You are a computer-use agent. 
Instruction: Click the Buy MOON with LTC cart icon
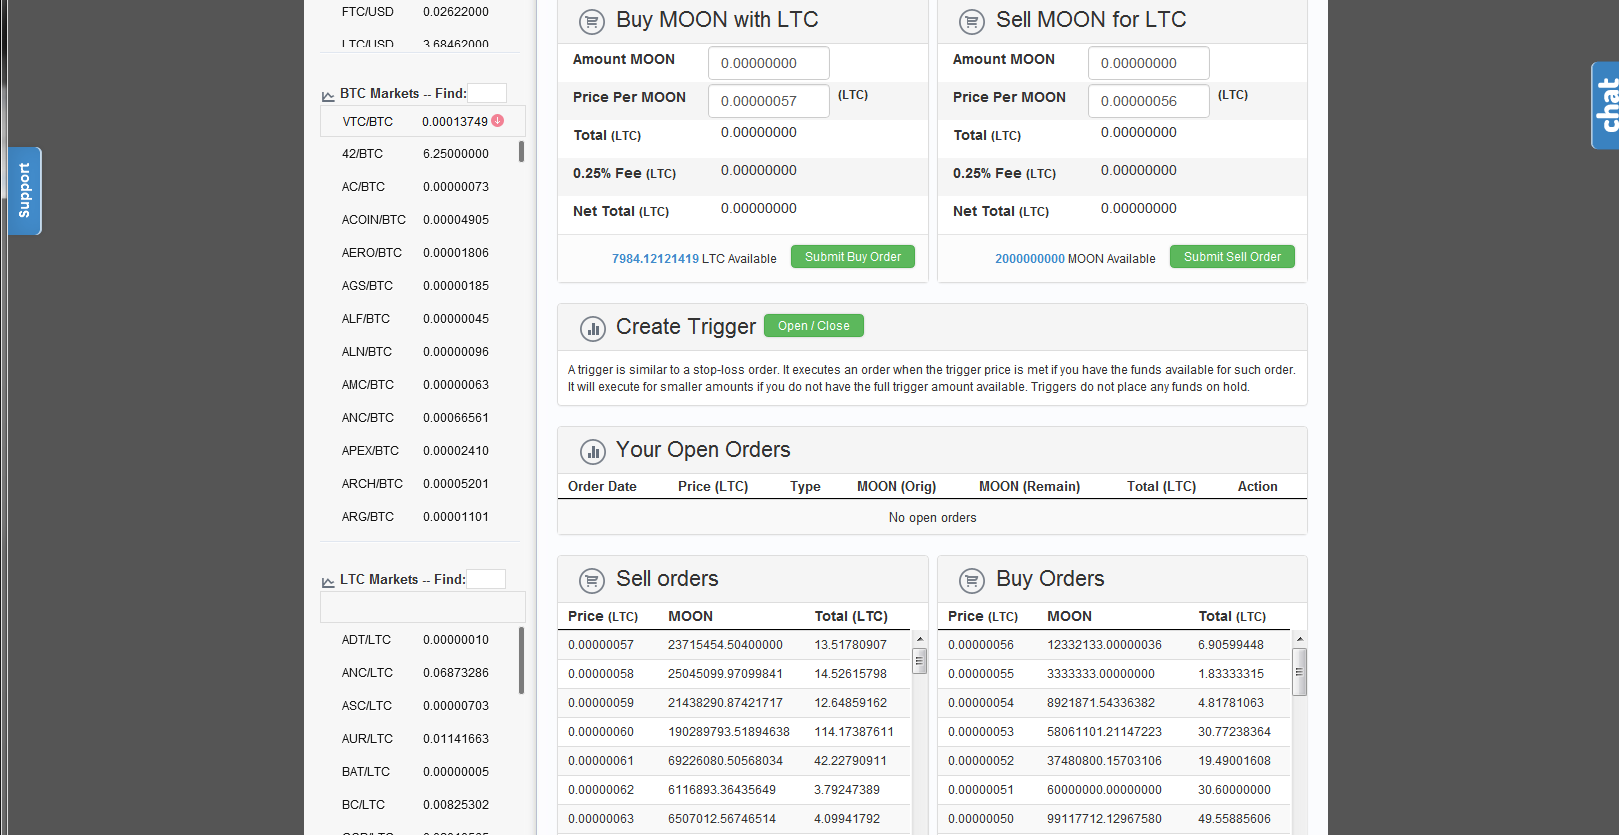[592, 21]
